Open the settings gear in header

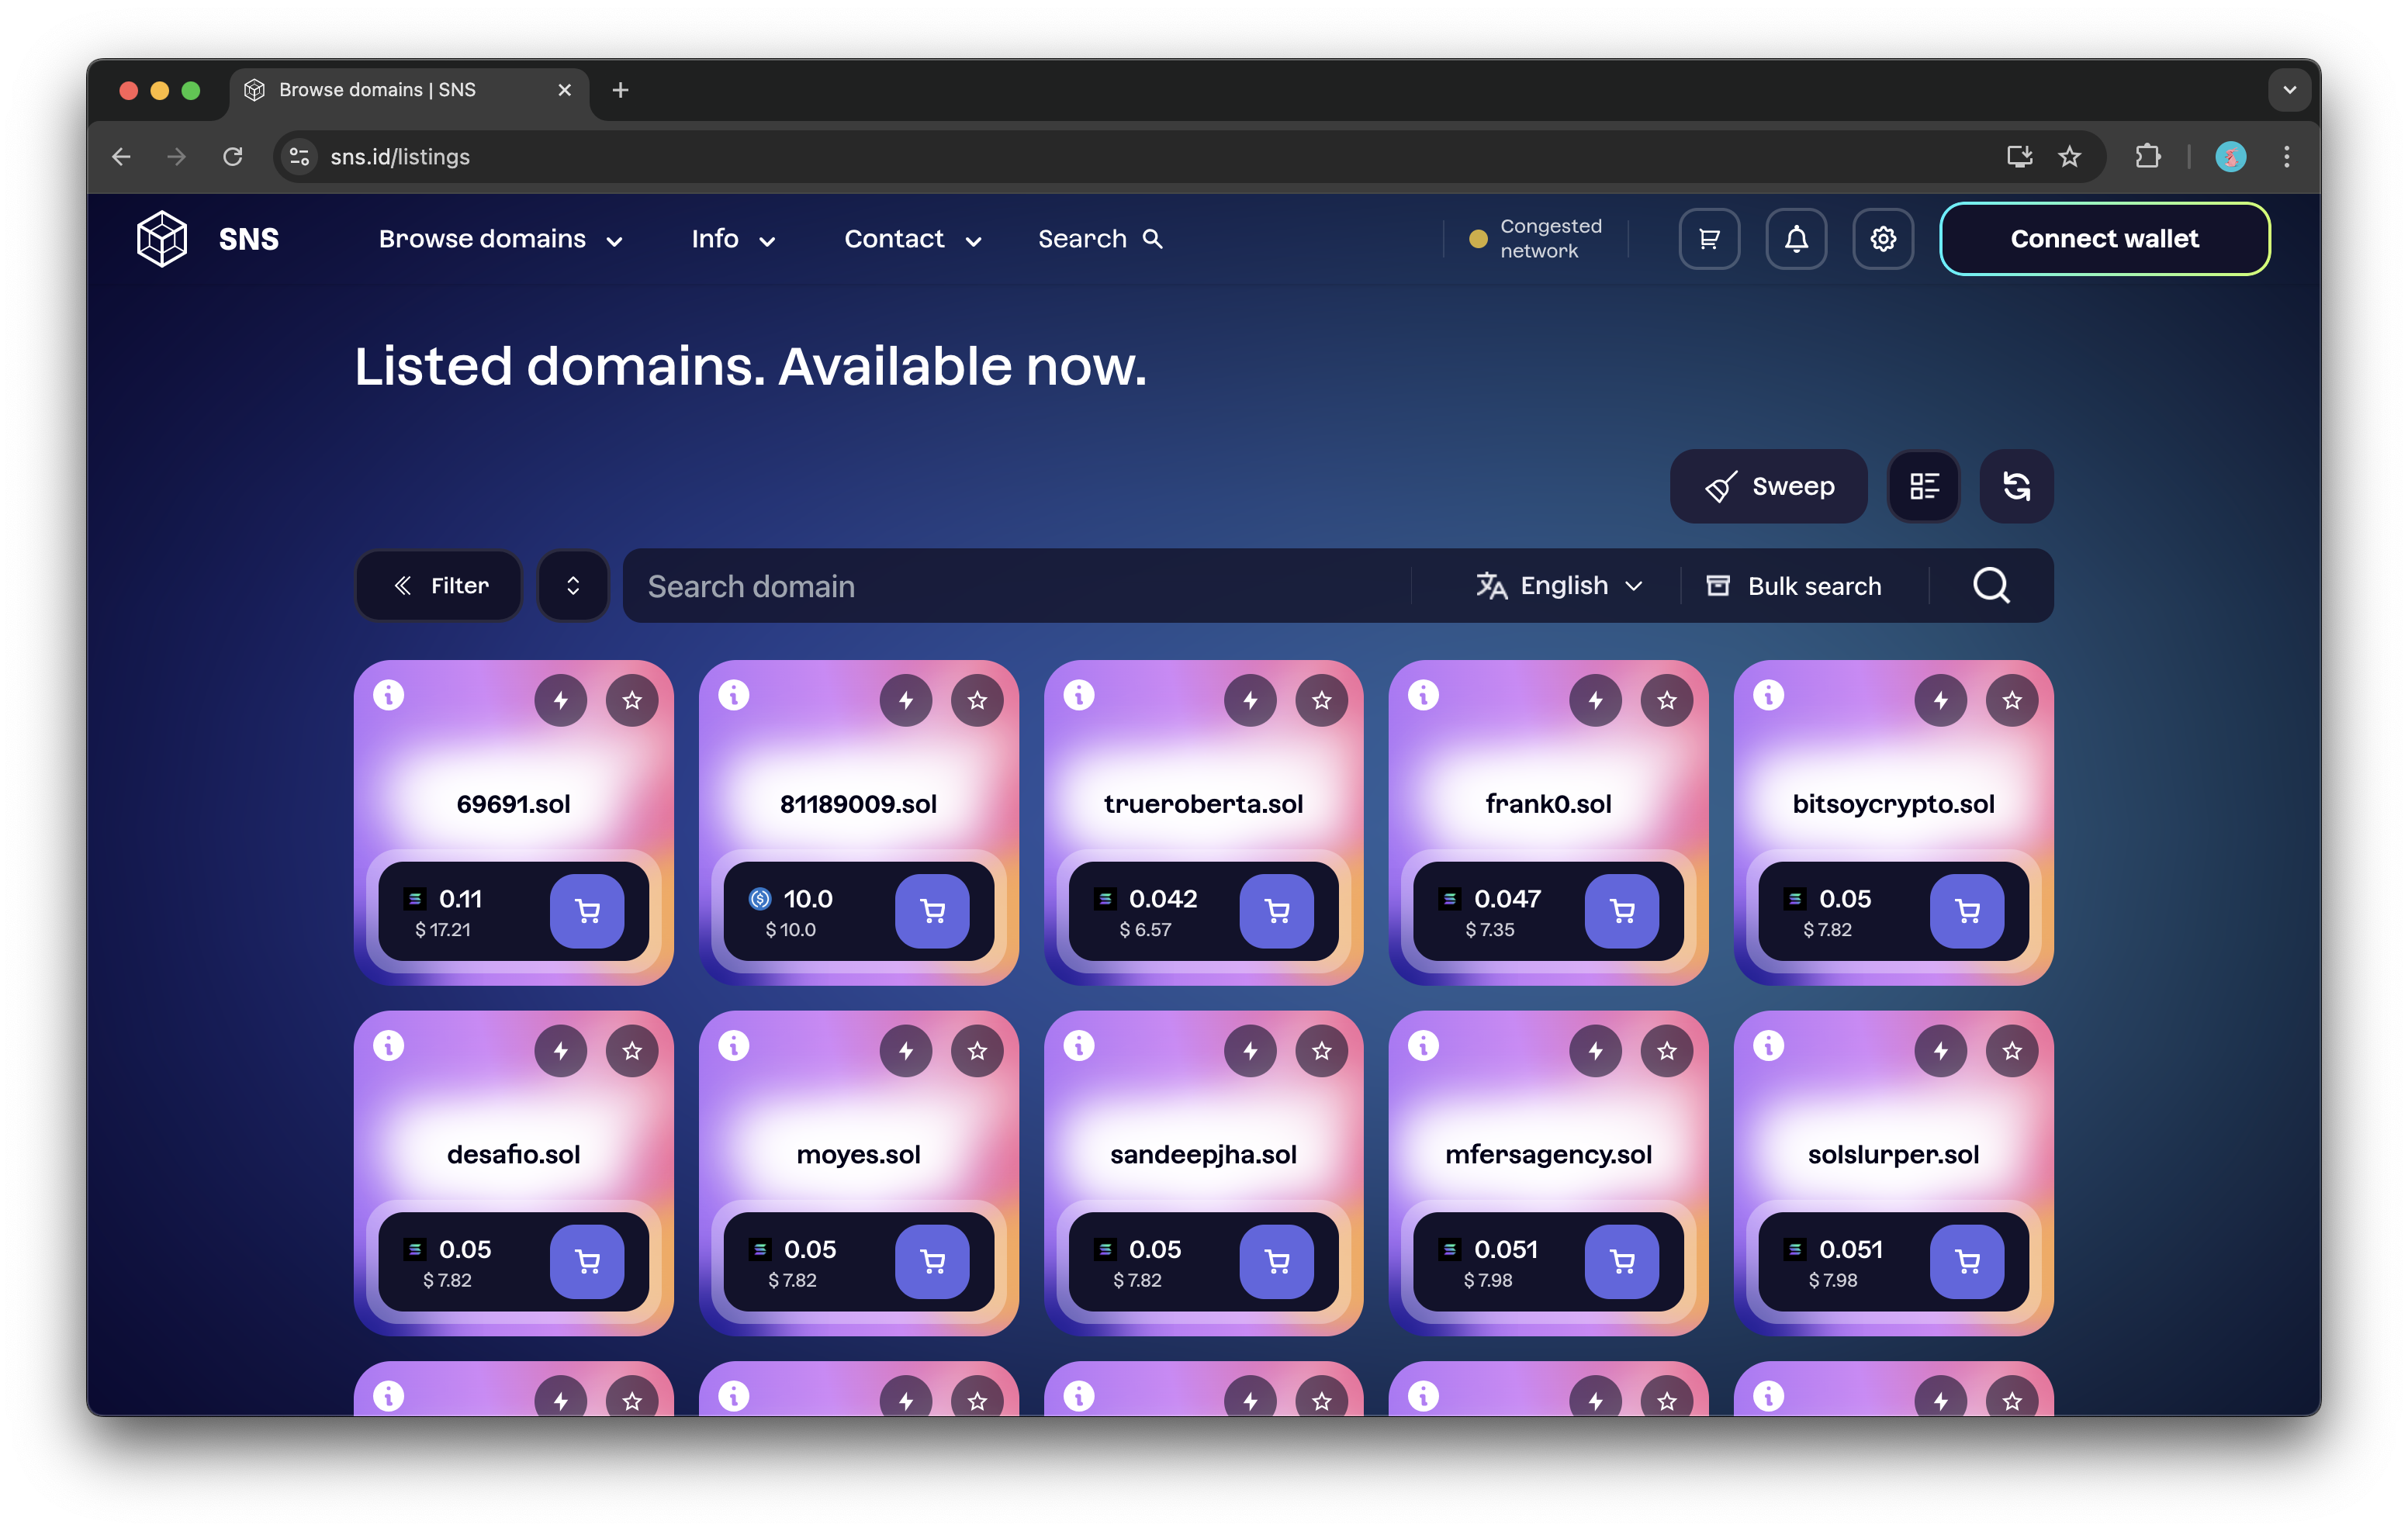[x=1883, y=239]
